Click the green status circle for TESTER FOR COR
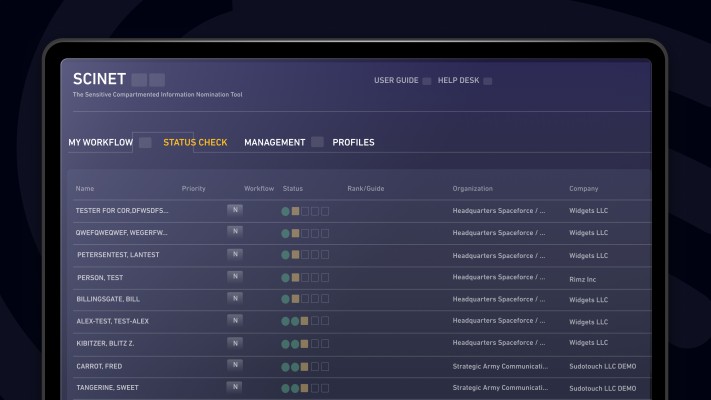Screen dimensions: 711x400 [285, 211]
